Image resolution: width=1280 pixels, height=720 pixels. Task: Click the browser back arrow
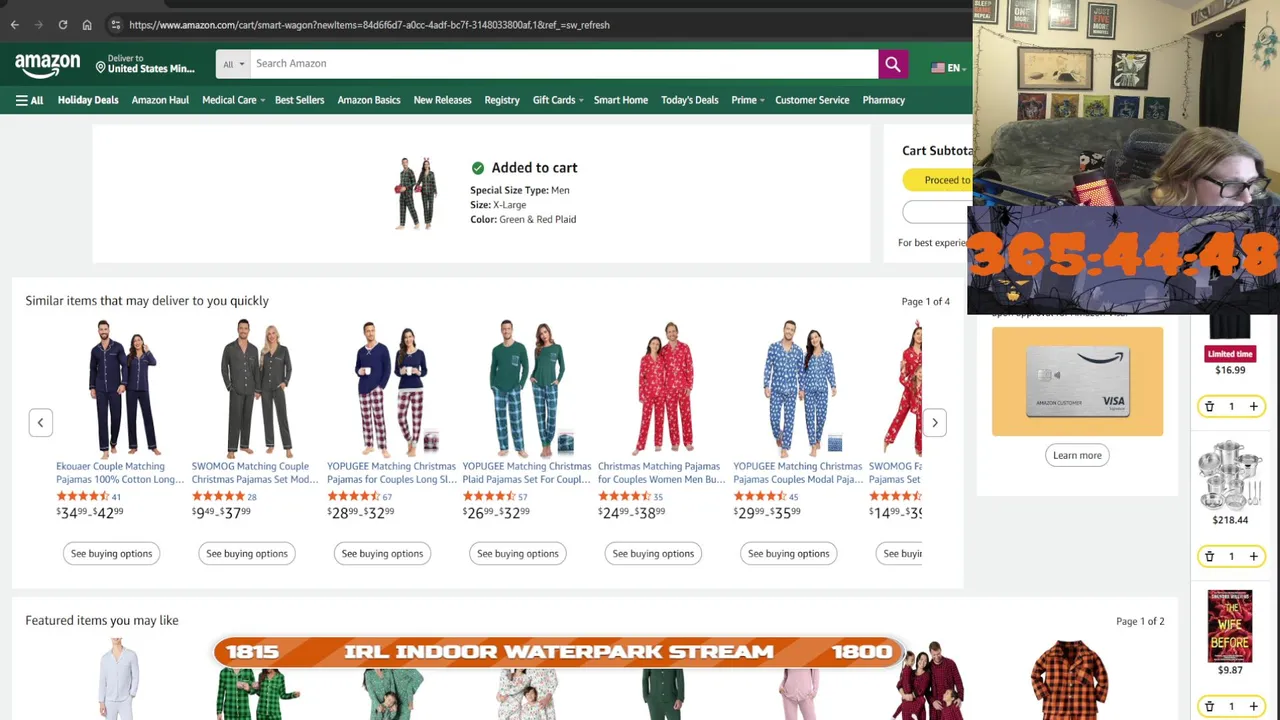click(x=15, y=25)
